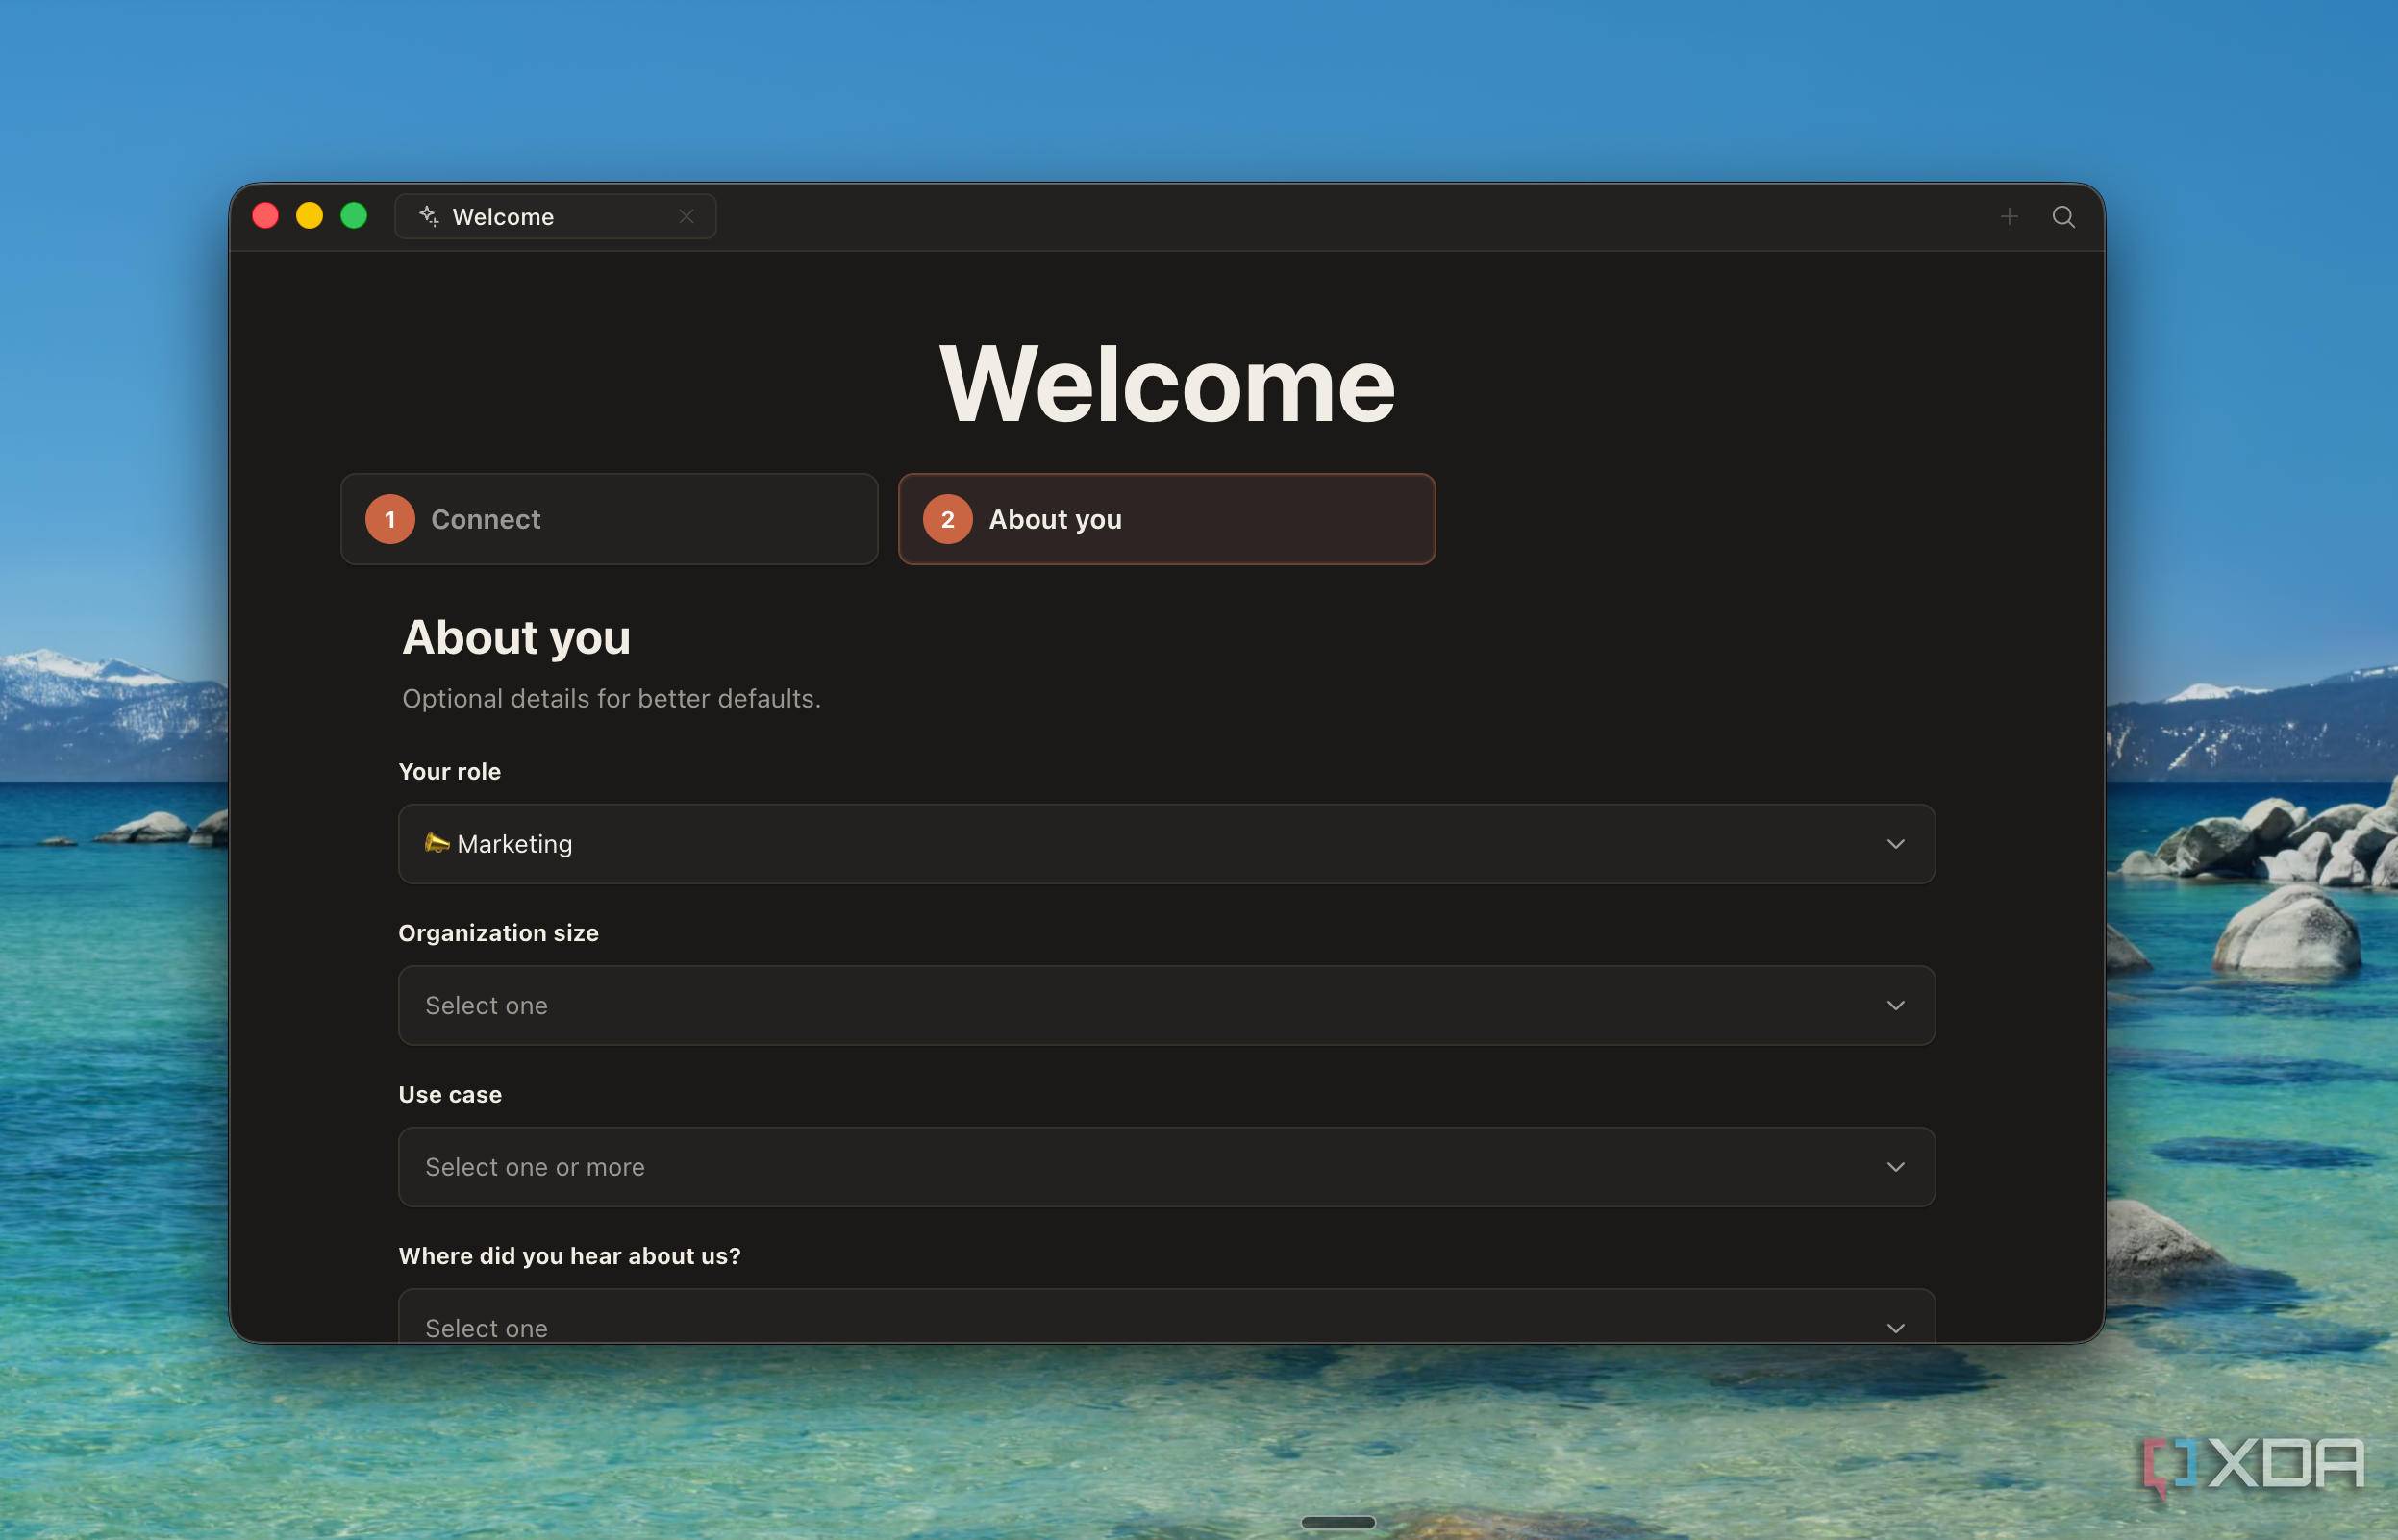Screen dimensions: 2398x1540
Task: Click the red close window button
Action: (265, 216)
